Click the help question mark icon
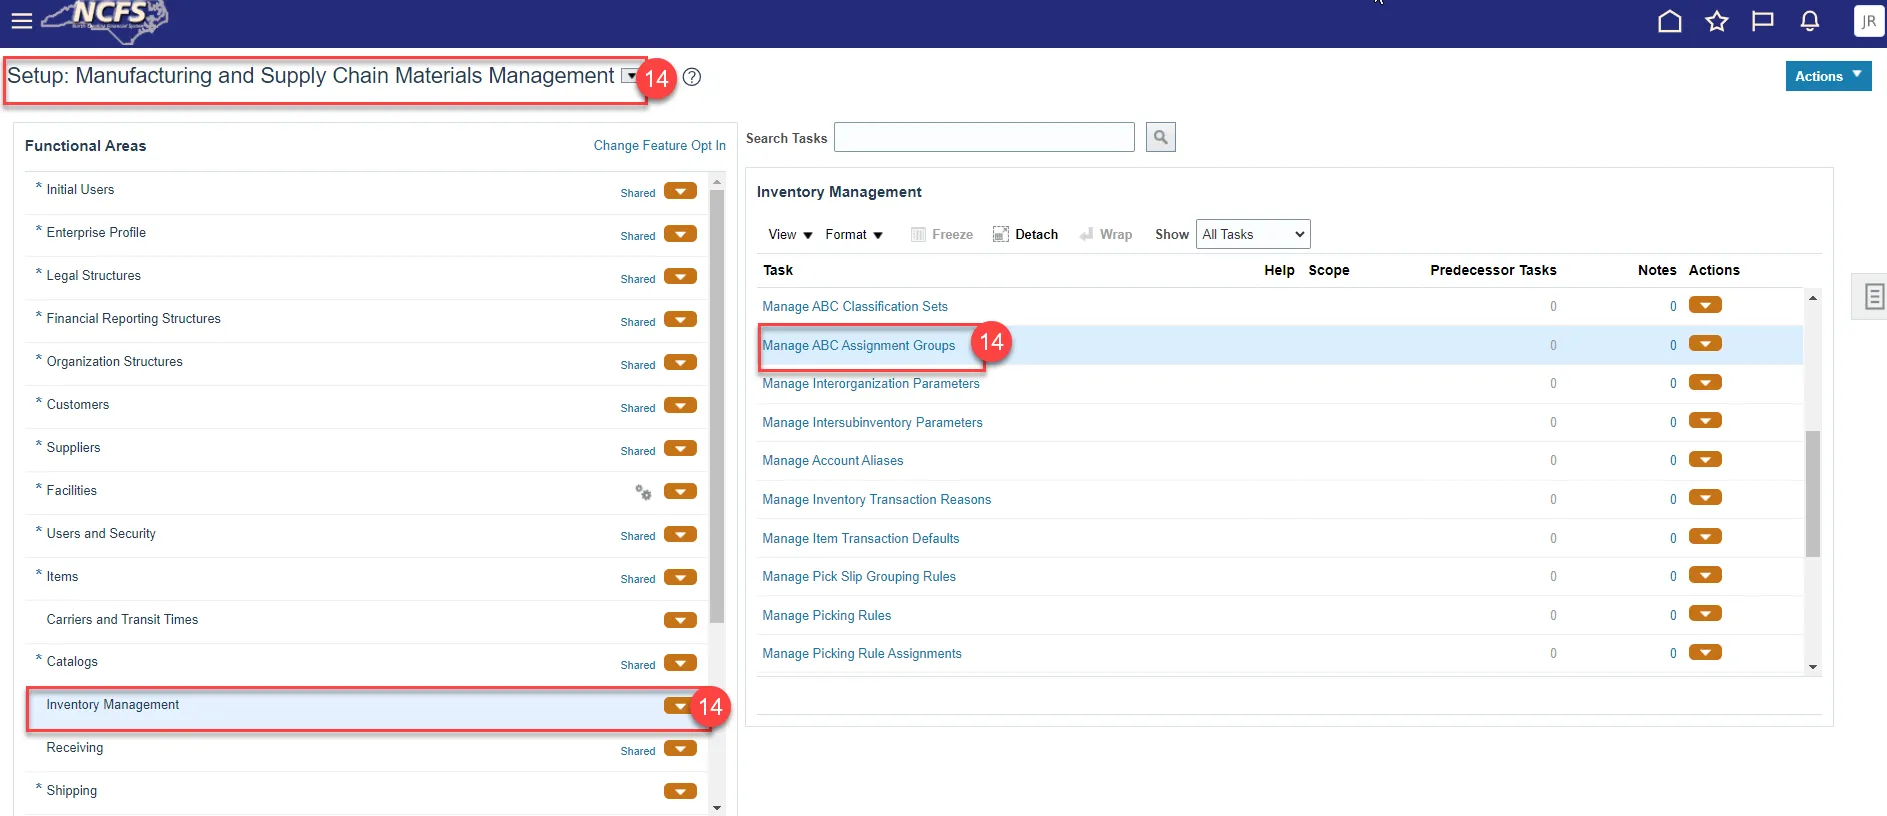Viewport: 1887px width, 816px height. click(691, 77)
